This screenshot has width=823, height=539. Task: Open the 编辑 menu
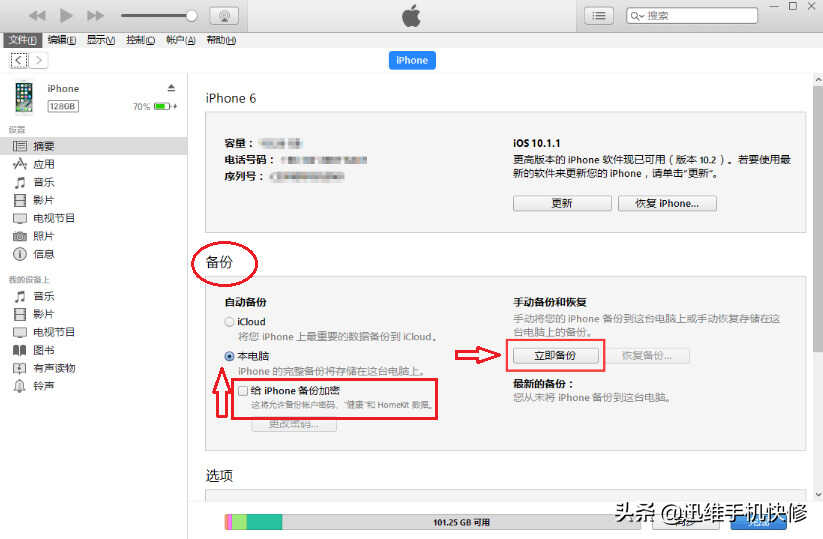[x=61, y=40]
